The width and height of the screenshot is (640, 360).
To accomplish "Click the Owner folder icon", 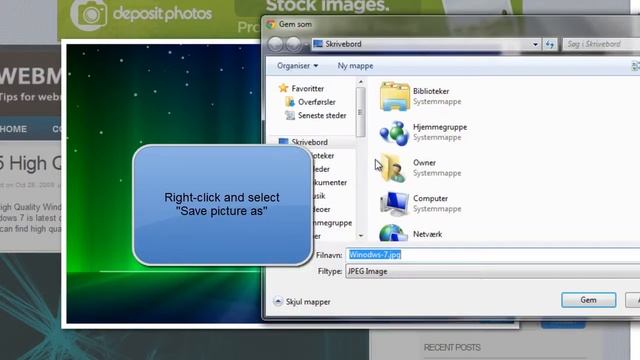I will (x=394, y=168).
